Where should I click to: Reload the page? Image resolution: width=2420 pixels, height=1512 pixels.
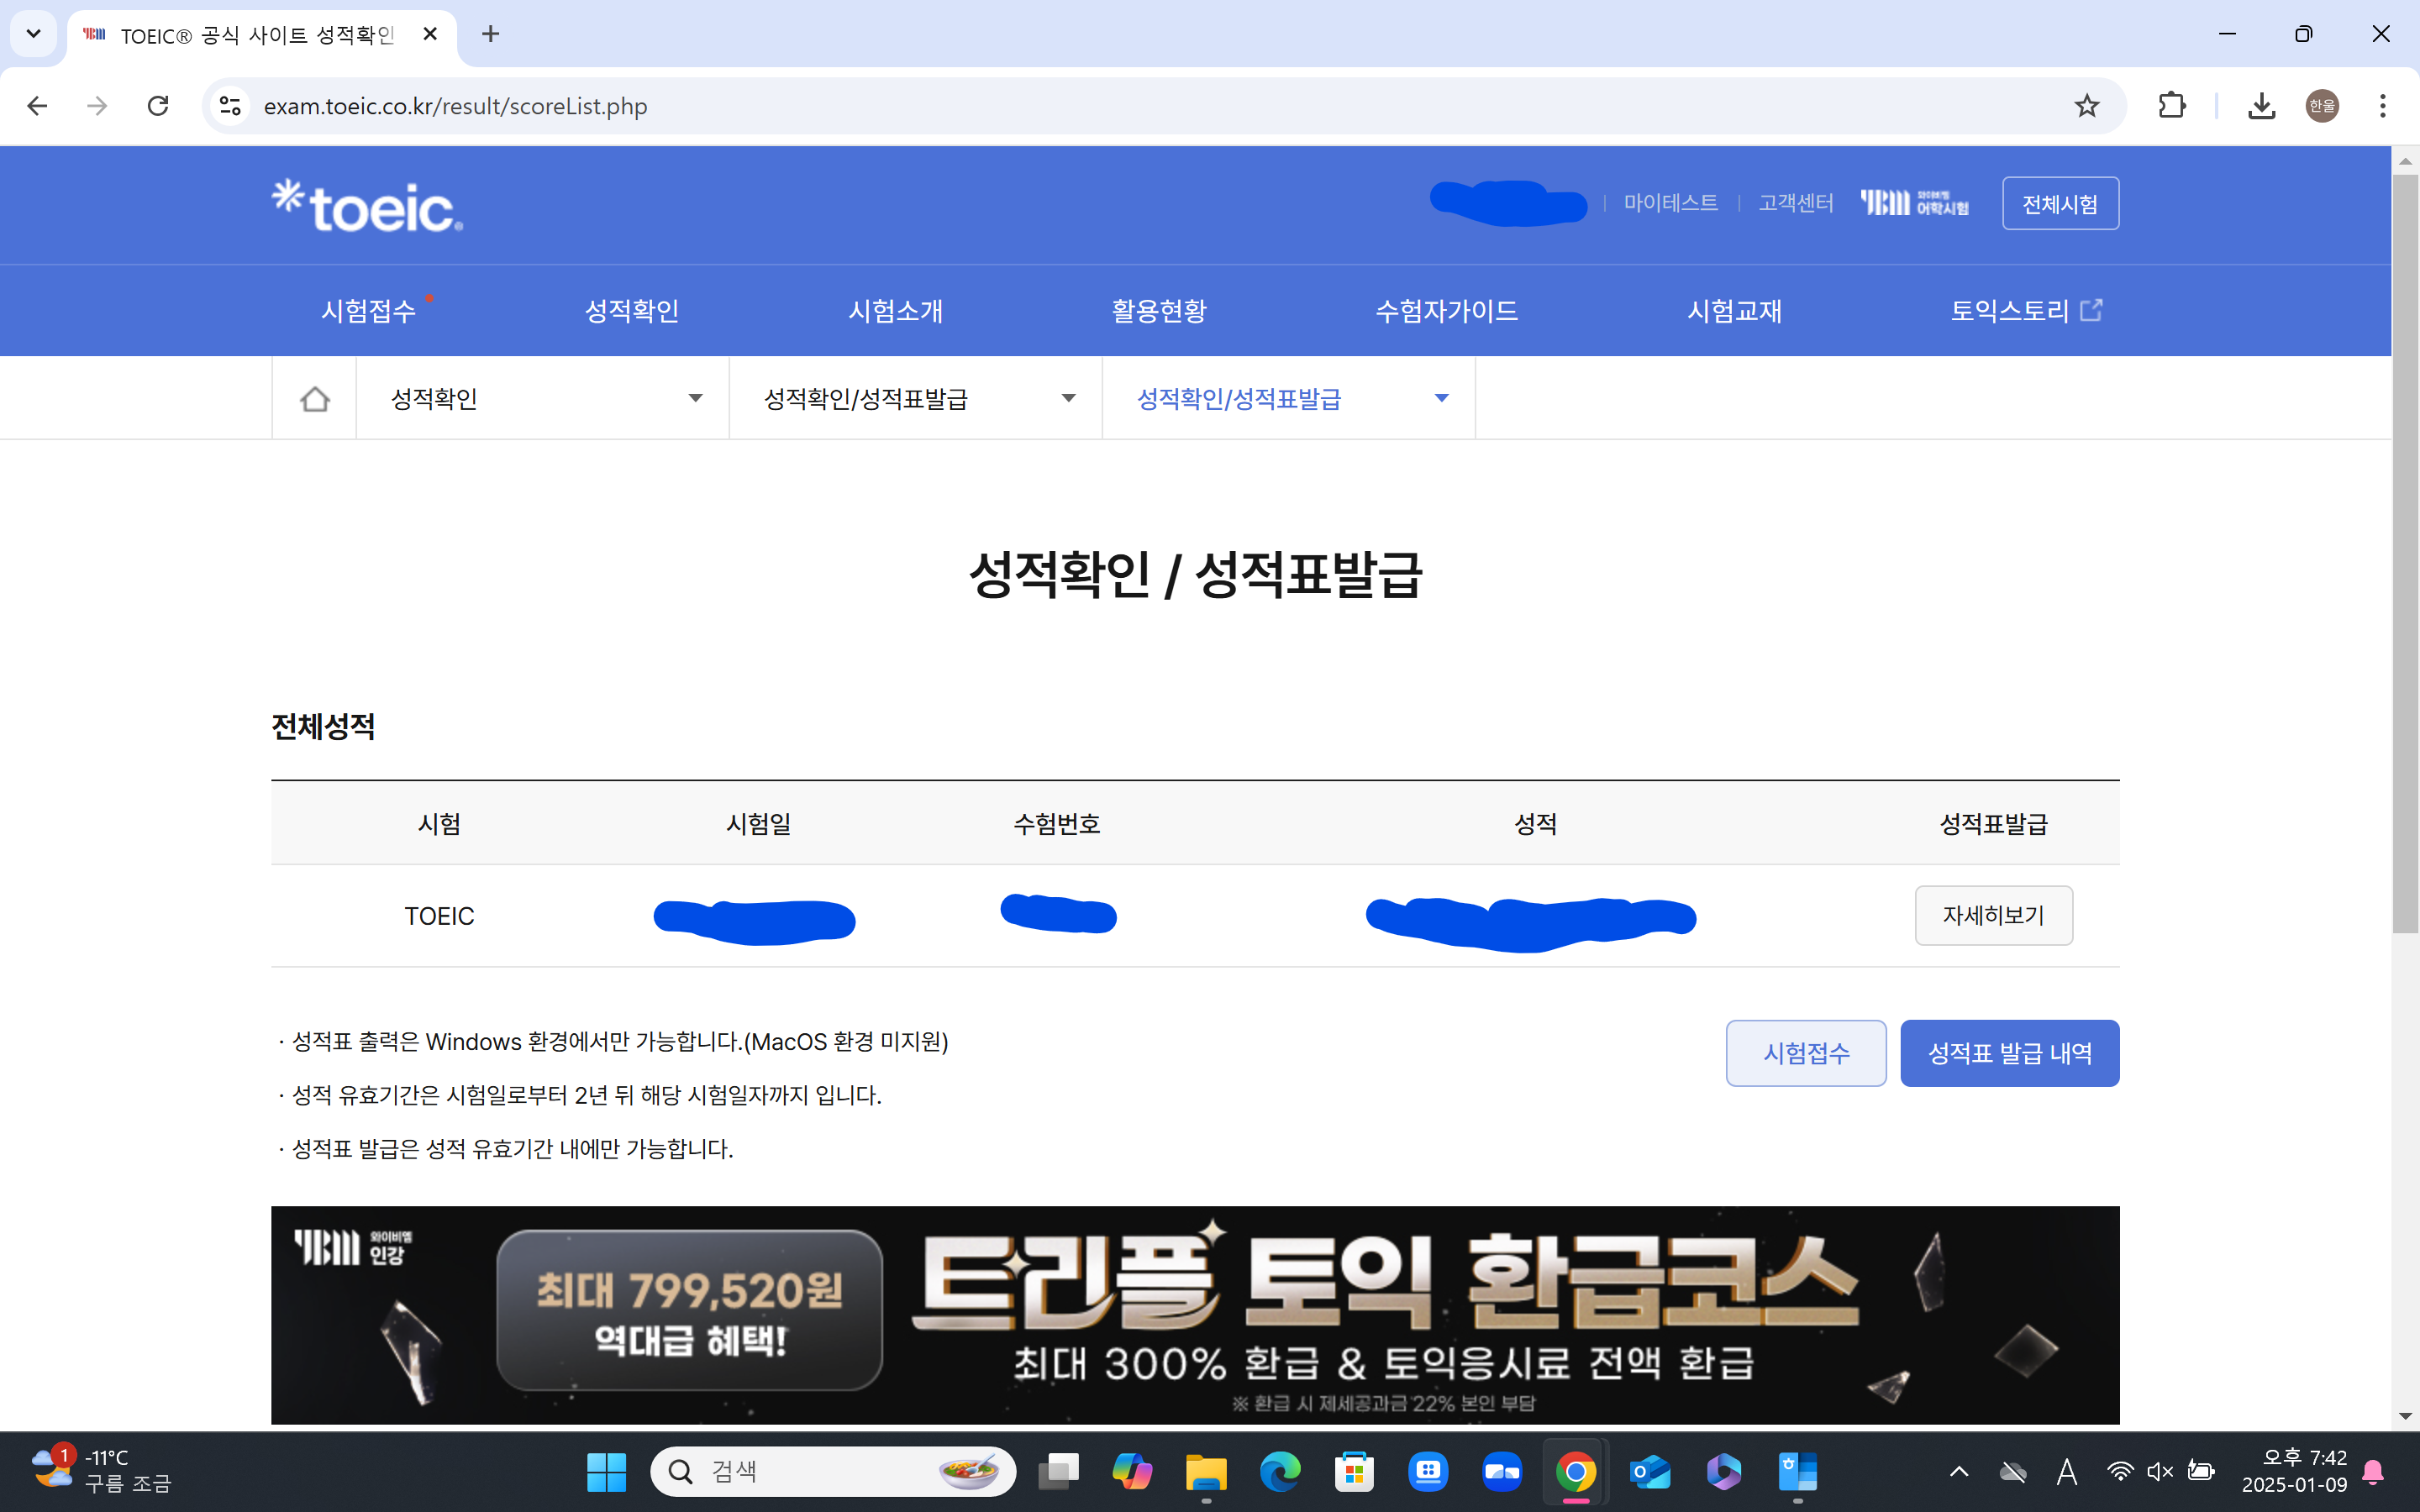158,106
